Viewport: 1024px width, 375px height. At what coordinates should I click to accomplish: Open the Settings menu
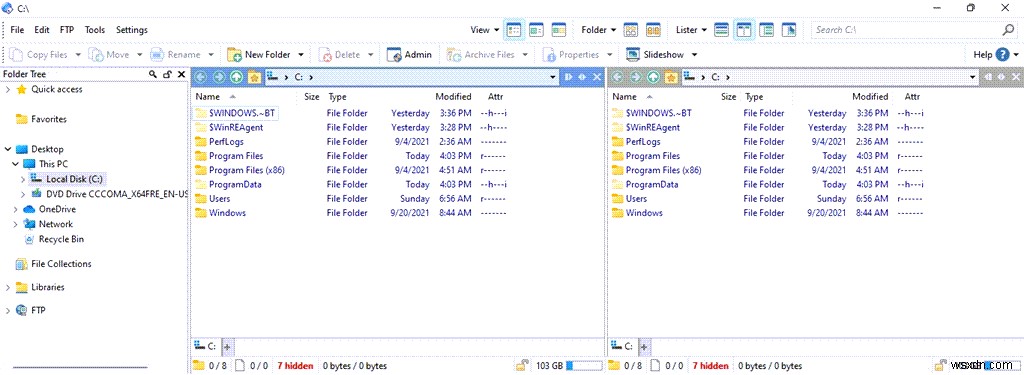[132, 29]
